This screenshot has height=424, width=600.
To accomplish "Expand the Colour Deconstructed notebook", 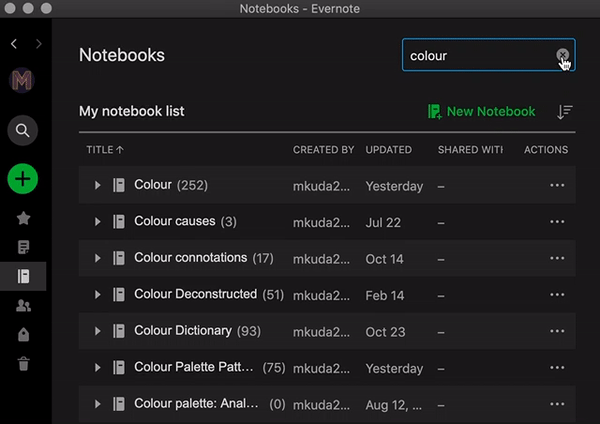I will pyautogui.click(x=97, y=294).
